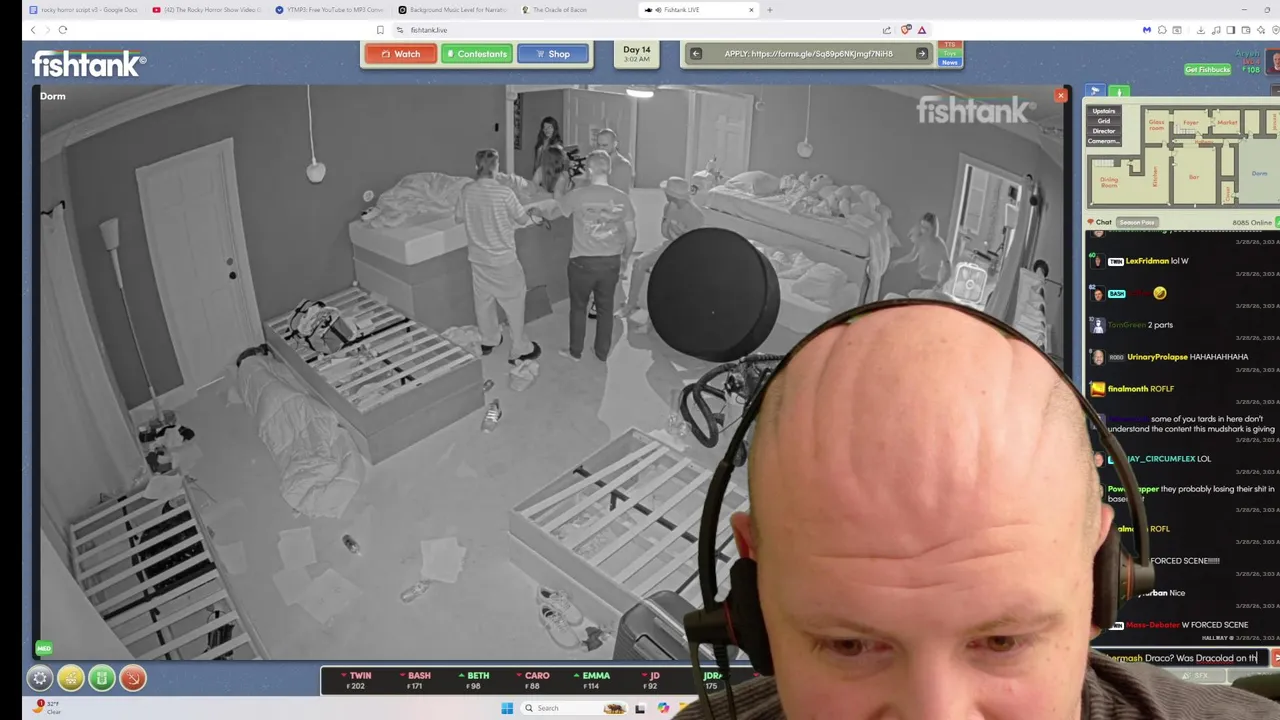The width and height of the screenshot is (1280, 720).
Task: Click the address bar URL
Action: click(429, 30)
